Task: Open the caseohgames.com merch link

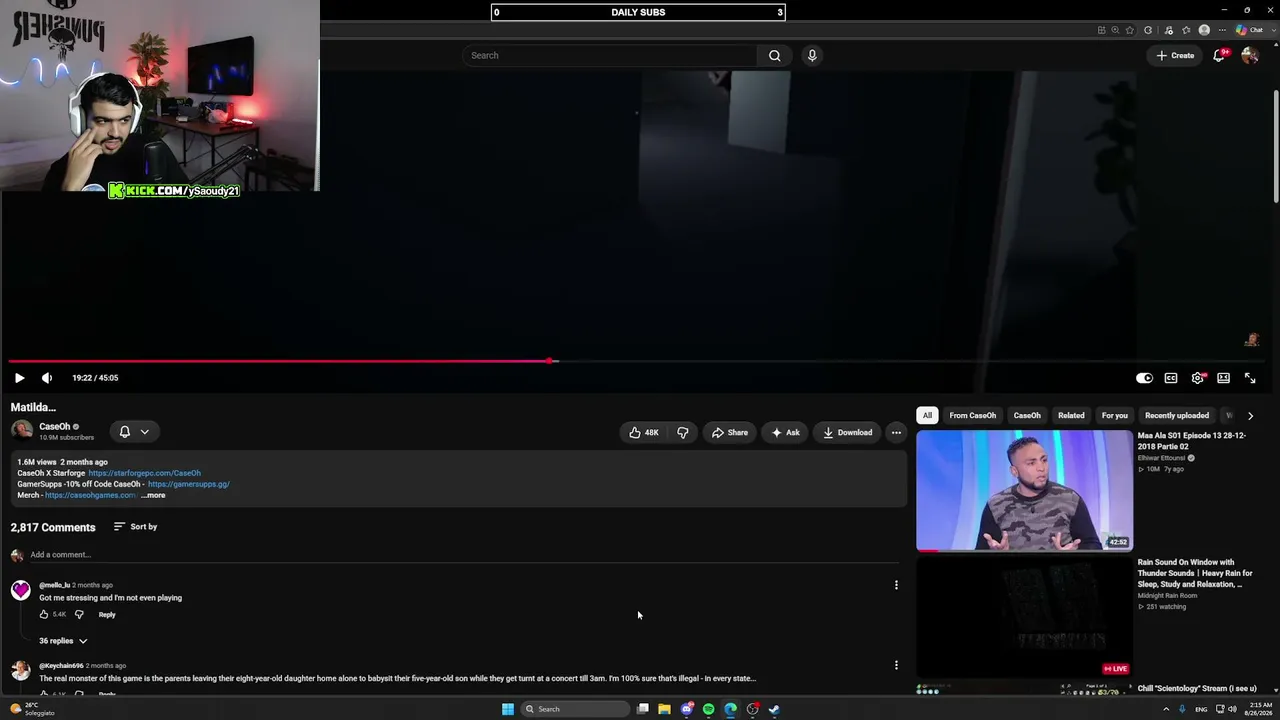Action: [x=90, y=495]
